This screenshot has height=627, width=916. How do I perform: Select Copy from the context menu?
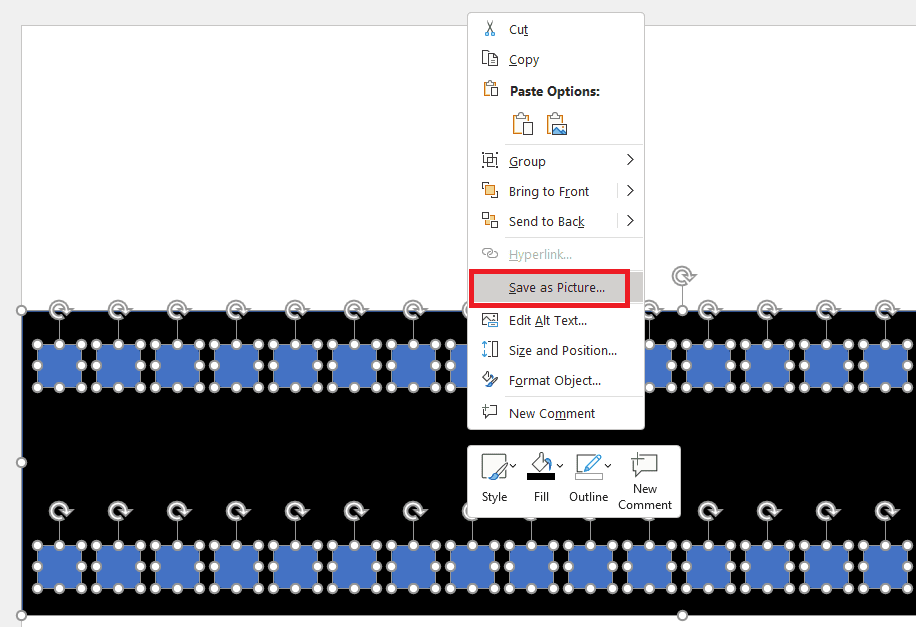coord(556,60)
